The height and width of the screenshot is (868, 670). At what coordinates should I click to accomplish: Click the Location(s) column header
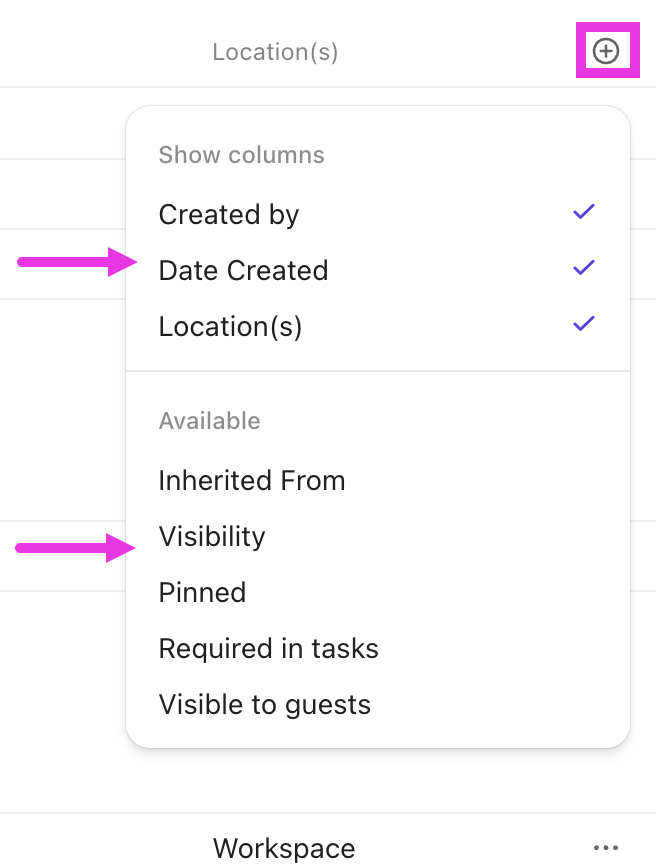tap(275, 51)
